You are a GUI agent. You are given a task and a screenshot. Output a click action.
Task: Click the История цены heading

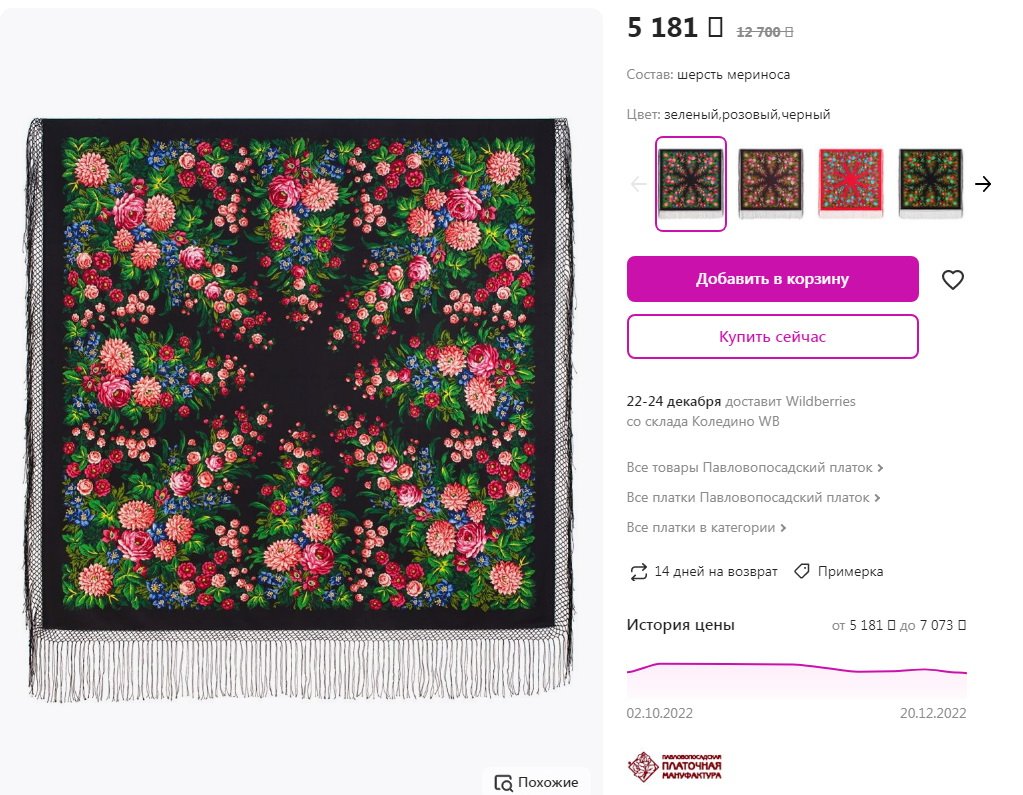(680, 625)
